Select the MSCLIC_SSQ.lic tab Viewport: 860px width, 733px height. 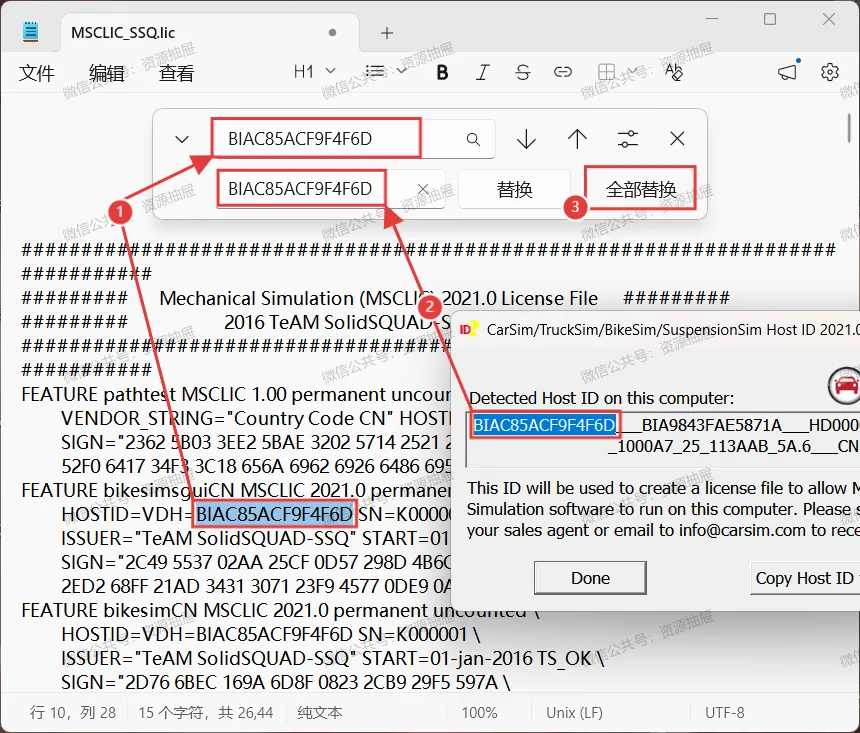[x=210, y=33]
